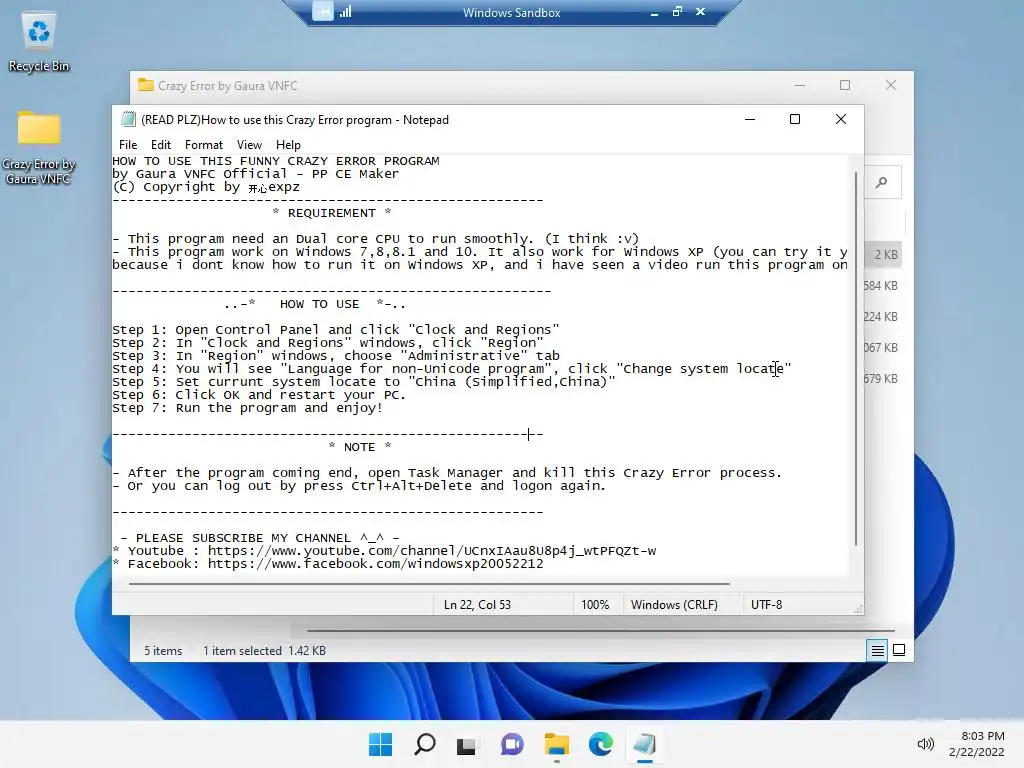Image resolution: width=1024 pixels, height=768 pixels.
Task: Open File Explorer from the taskbar
Action: coord(556,744)
